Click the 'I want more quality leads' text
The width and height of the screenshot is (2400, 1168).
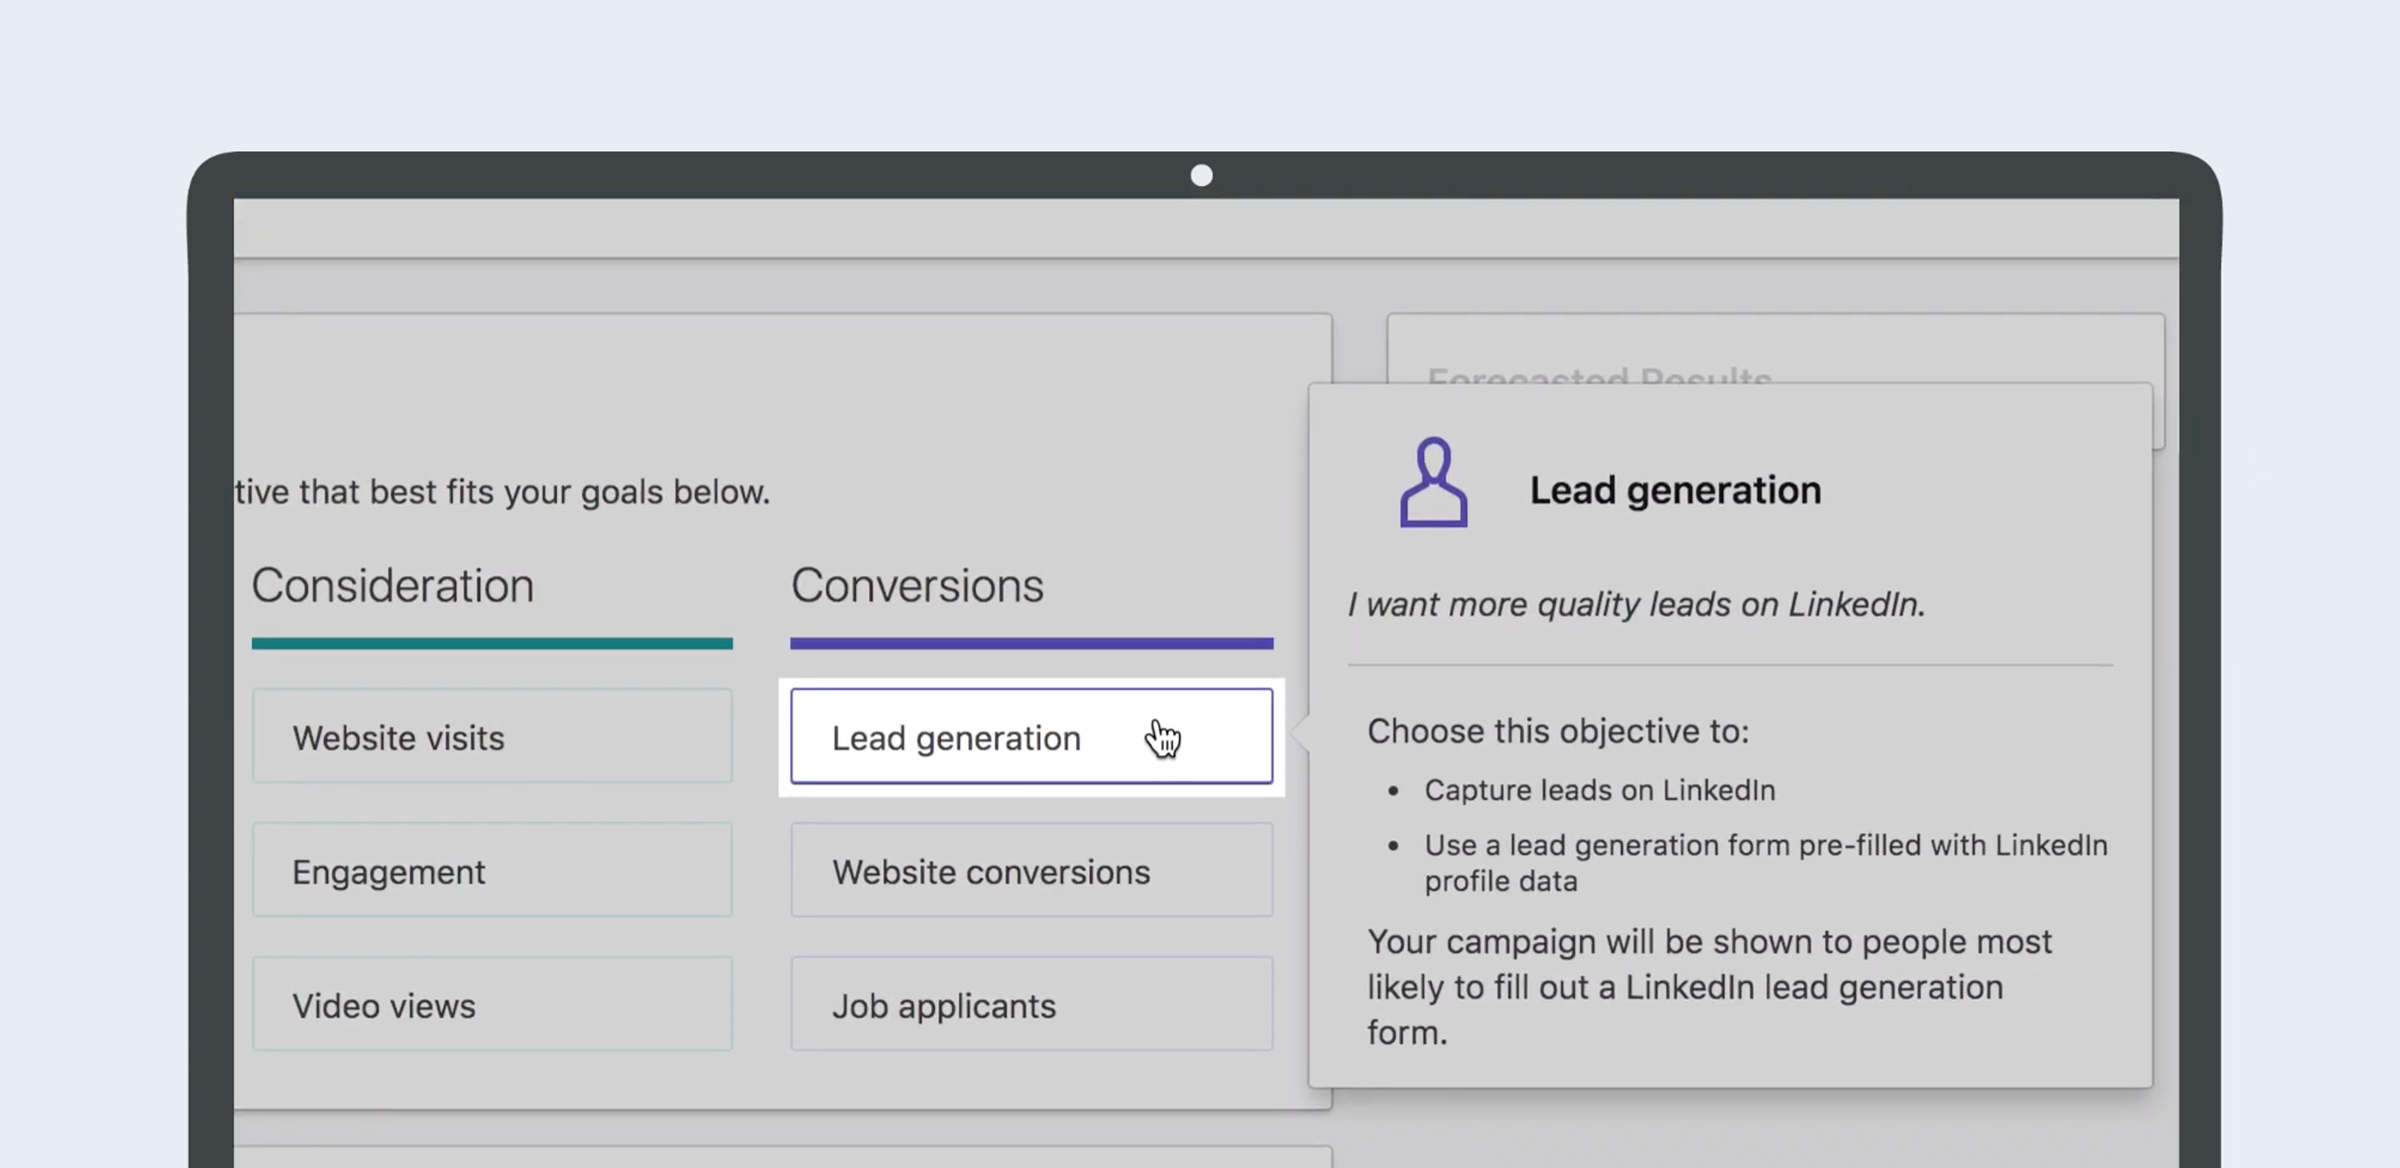pos(1635,605)
